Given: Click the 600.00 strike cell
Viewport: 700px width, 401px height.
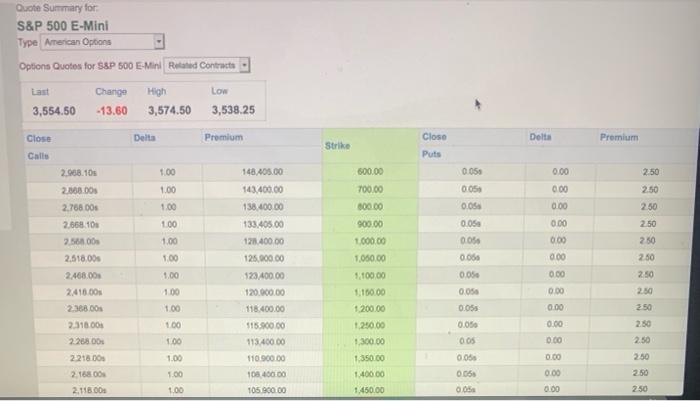Looking at the screenshot, I should (x=370, y=172).
